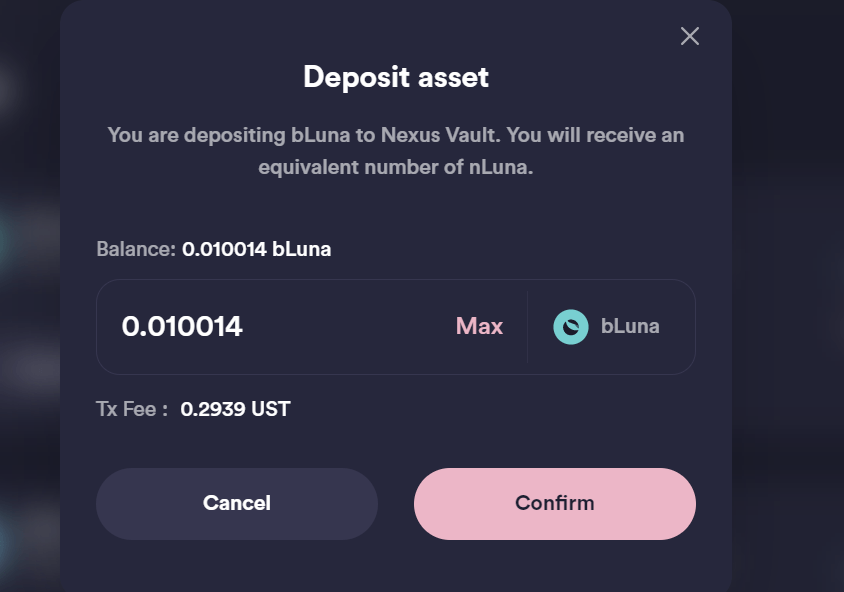Viewport: 844px width, 592px height.
Task: Click the bLuna token name in the amount box
Action: click(630, 327)
